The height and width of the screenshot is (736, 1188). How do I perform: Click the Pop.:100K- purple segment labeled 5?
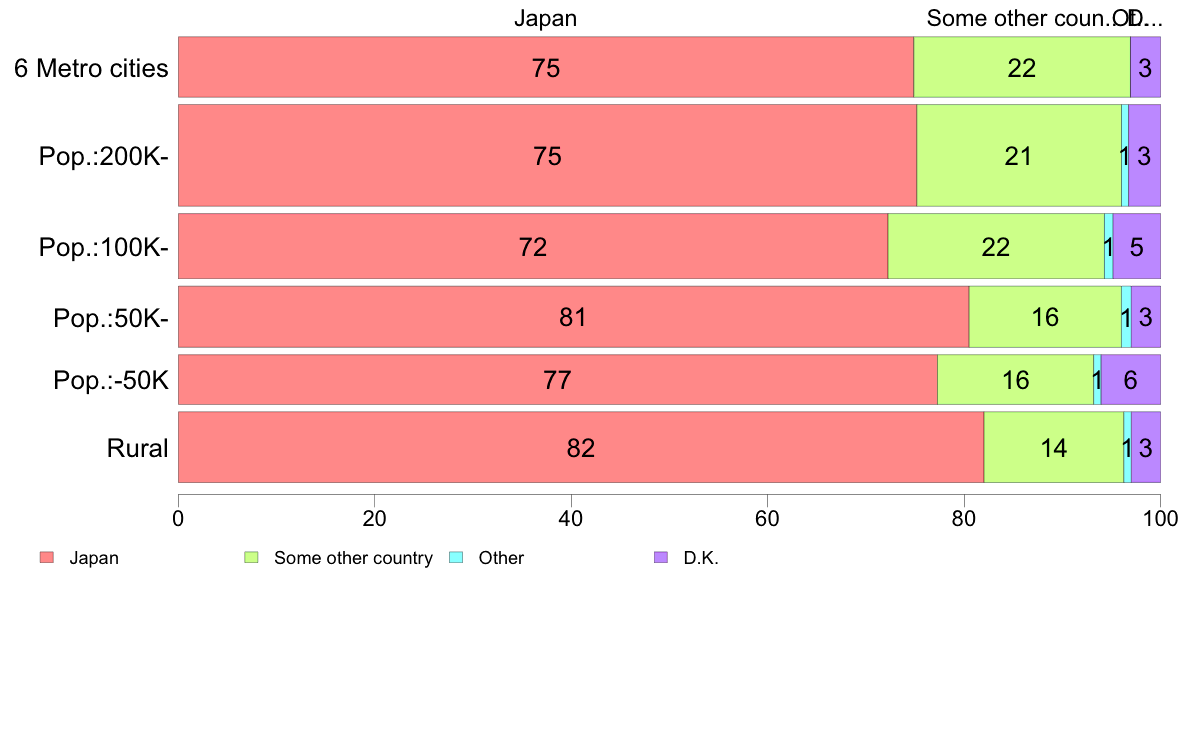coord(1136,246)
